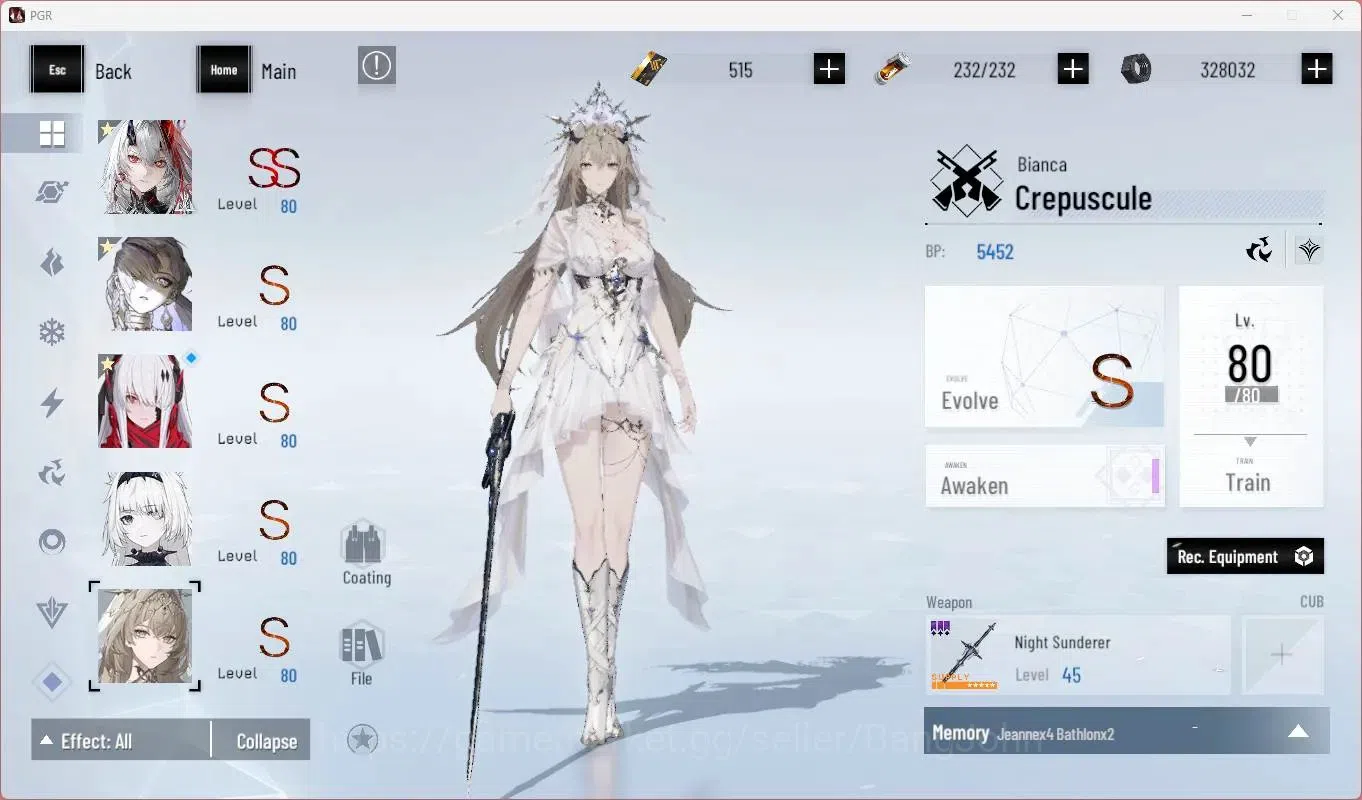
Task: Filter characters by ice snowflake element
Action: tap(52, 332)
